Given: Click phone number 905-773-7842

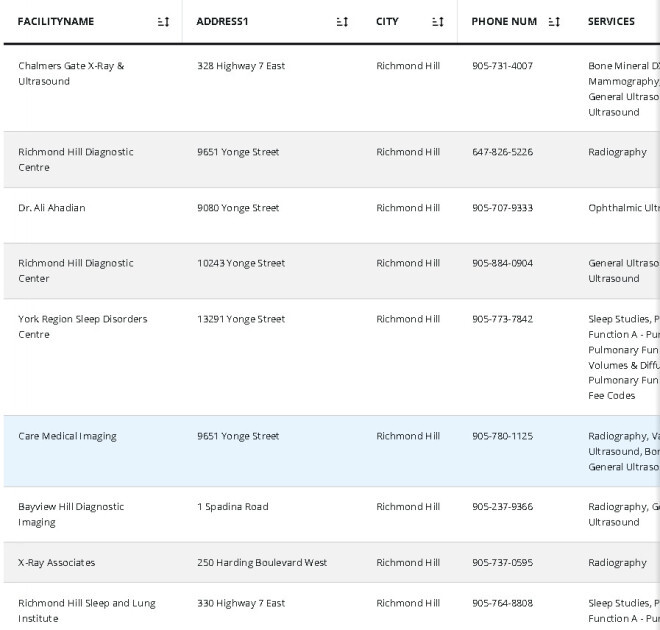Looking at the screenshot, I should [502, 319].
